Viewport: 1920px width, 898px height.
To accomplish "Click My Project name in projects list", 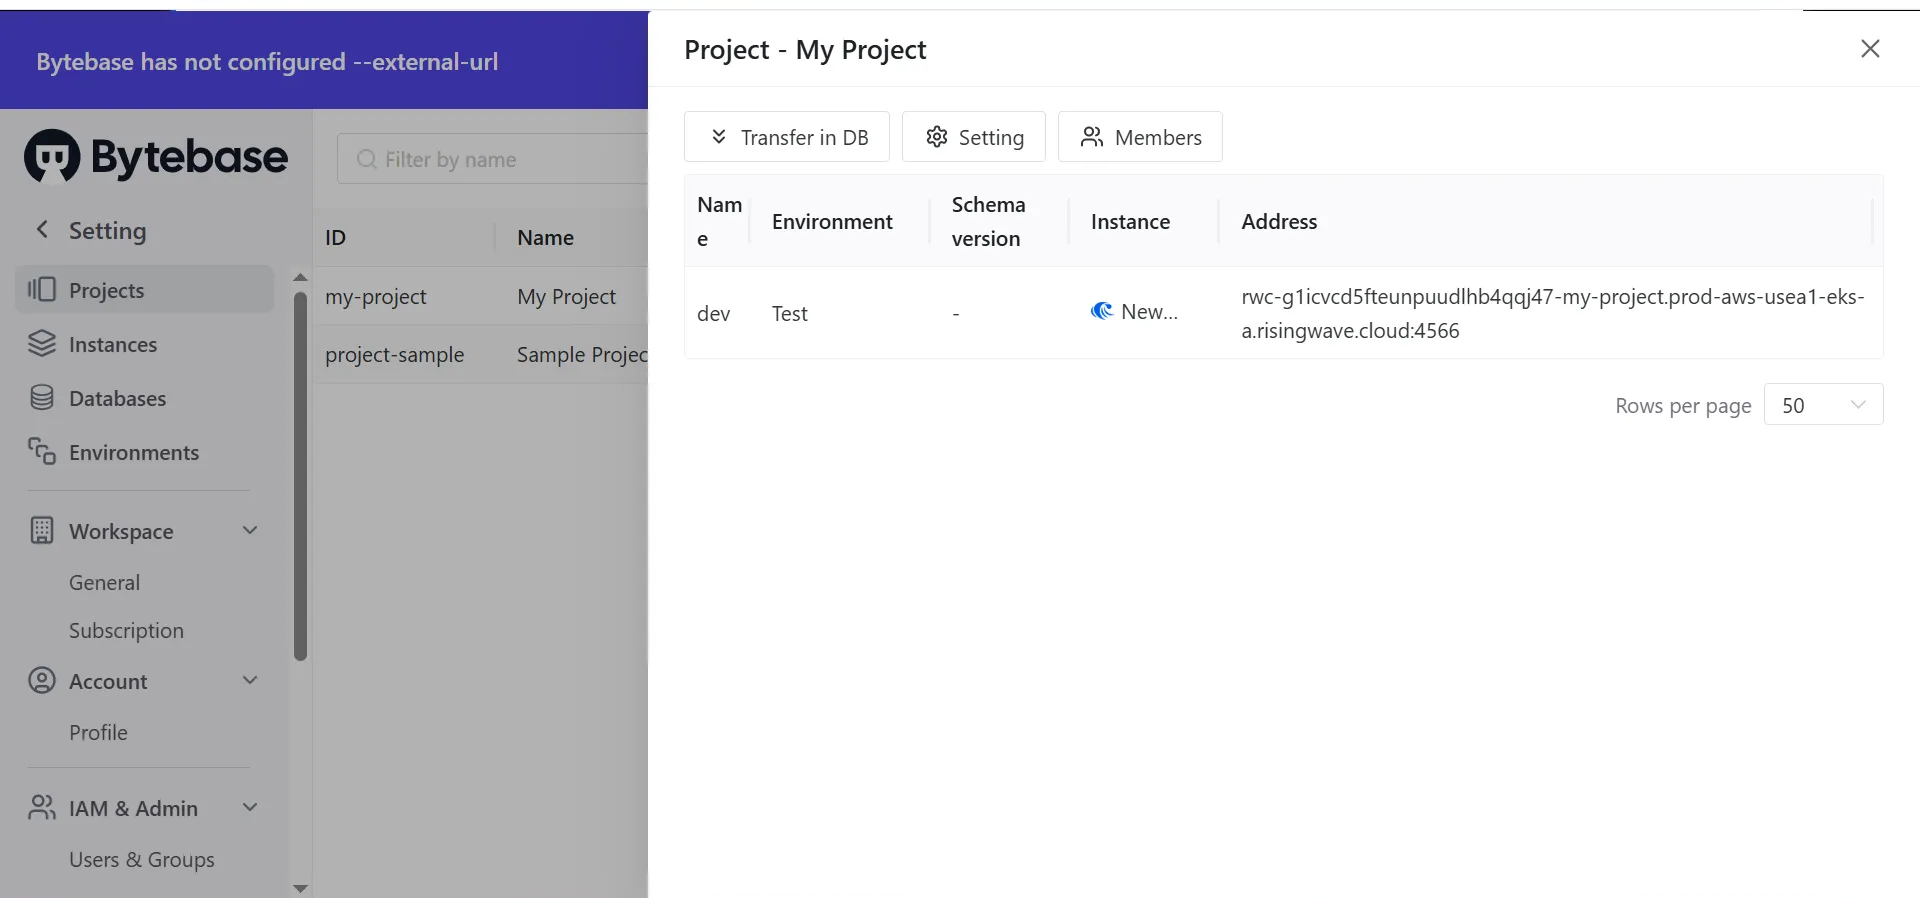I will pyautogui.click(x=566, y=297).
